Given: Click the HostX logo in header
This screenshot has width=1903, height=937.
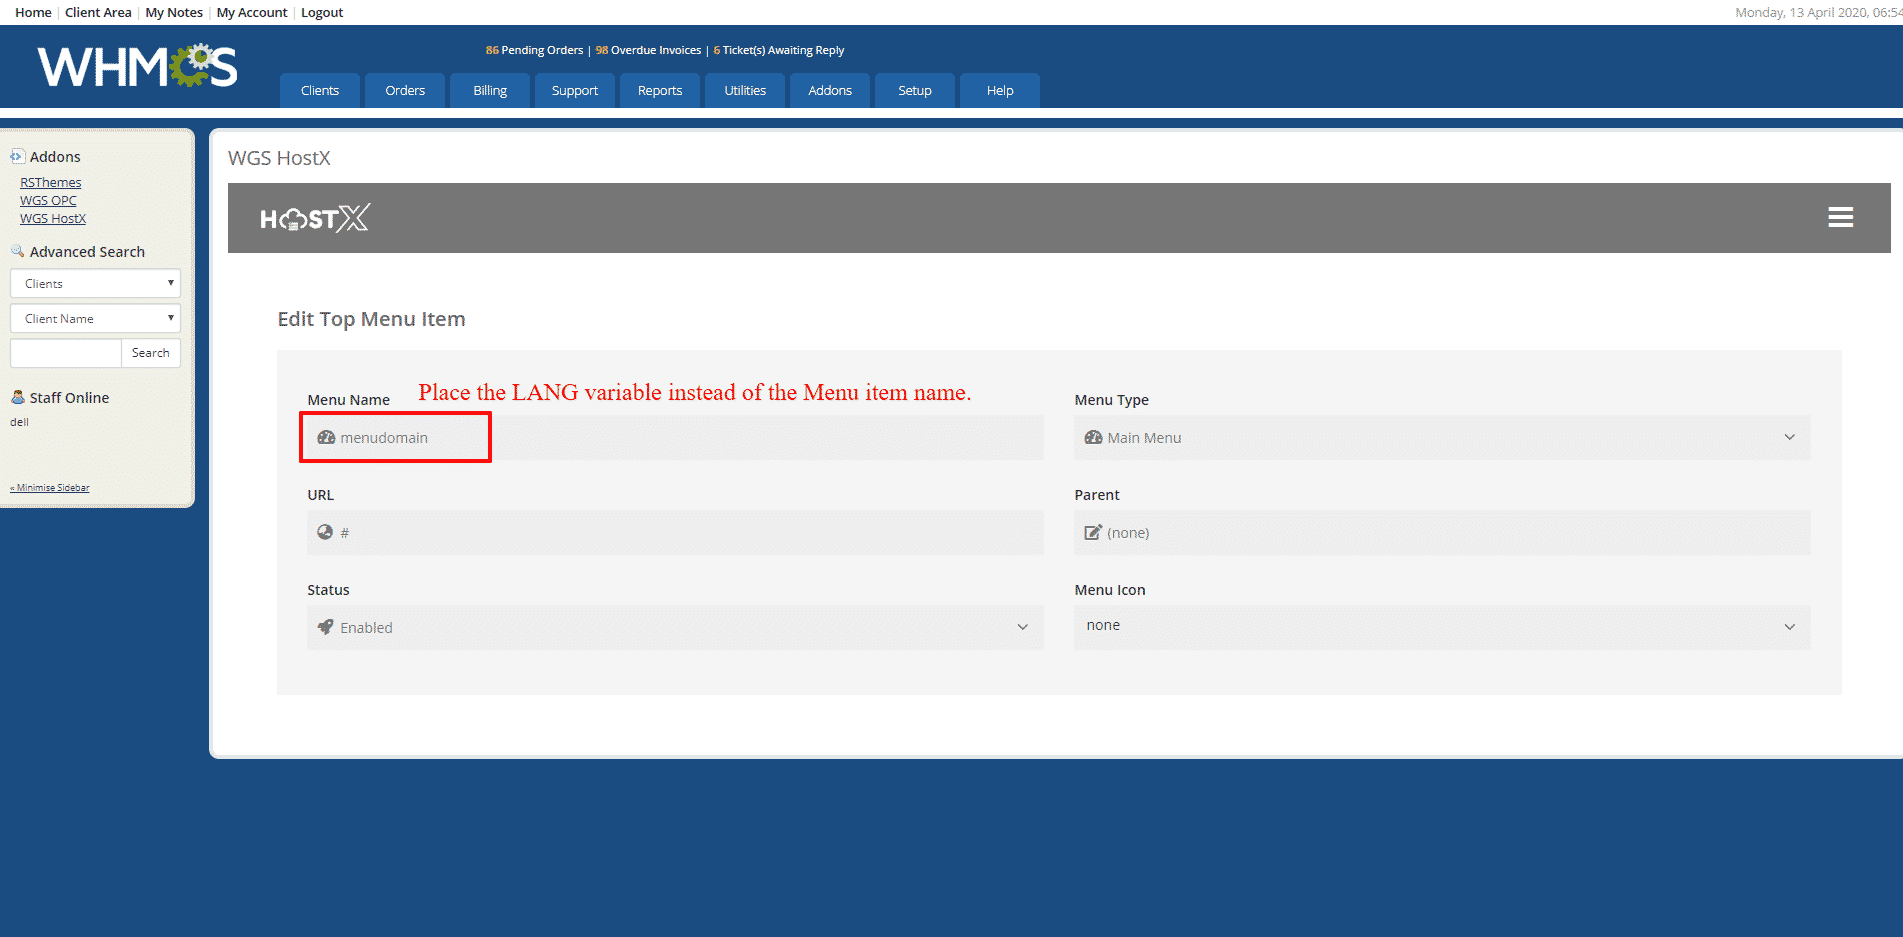Looking at the screenshot, I should (x=315, y=218).
